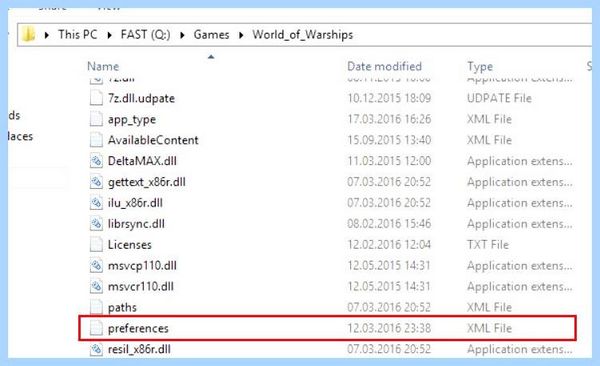Viewport: 600px width, 366px height.
Task: Click the msvcp110.dll file icon
Action: (x=96, y=265)
